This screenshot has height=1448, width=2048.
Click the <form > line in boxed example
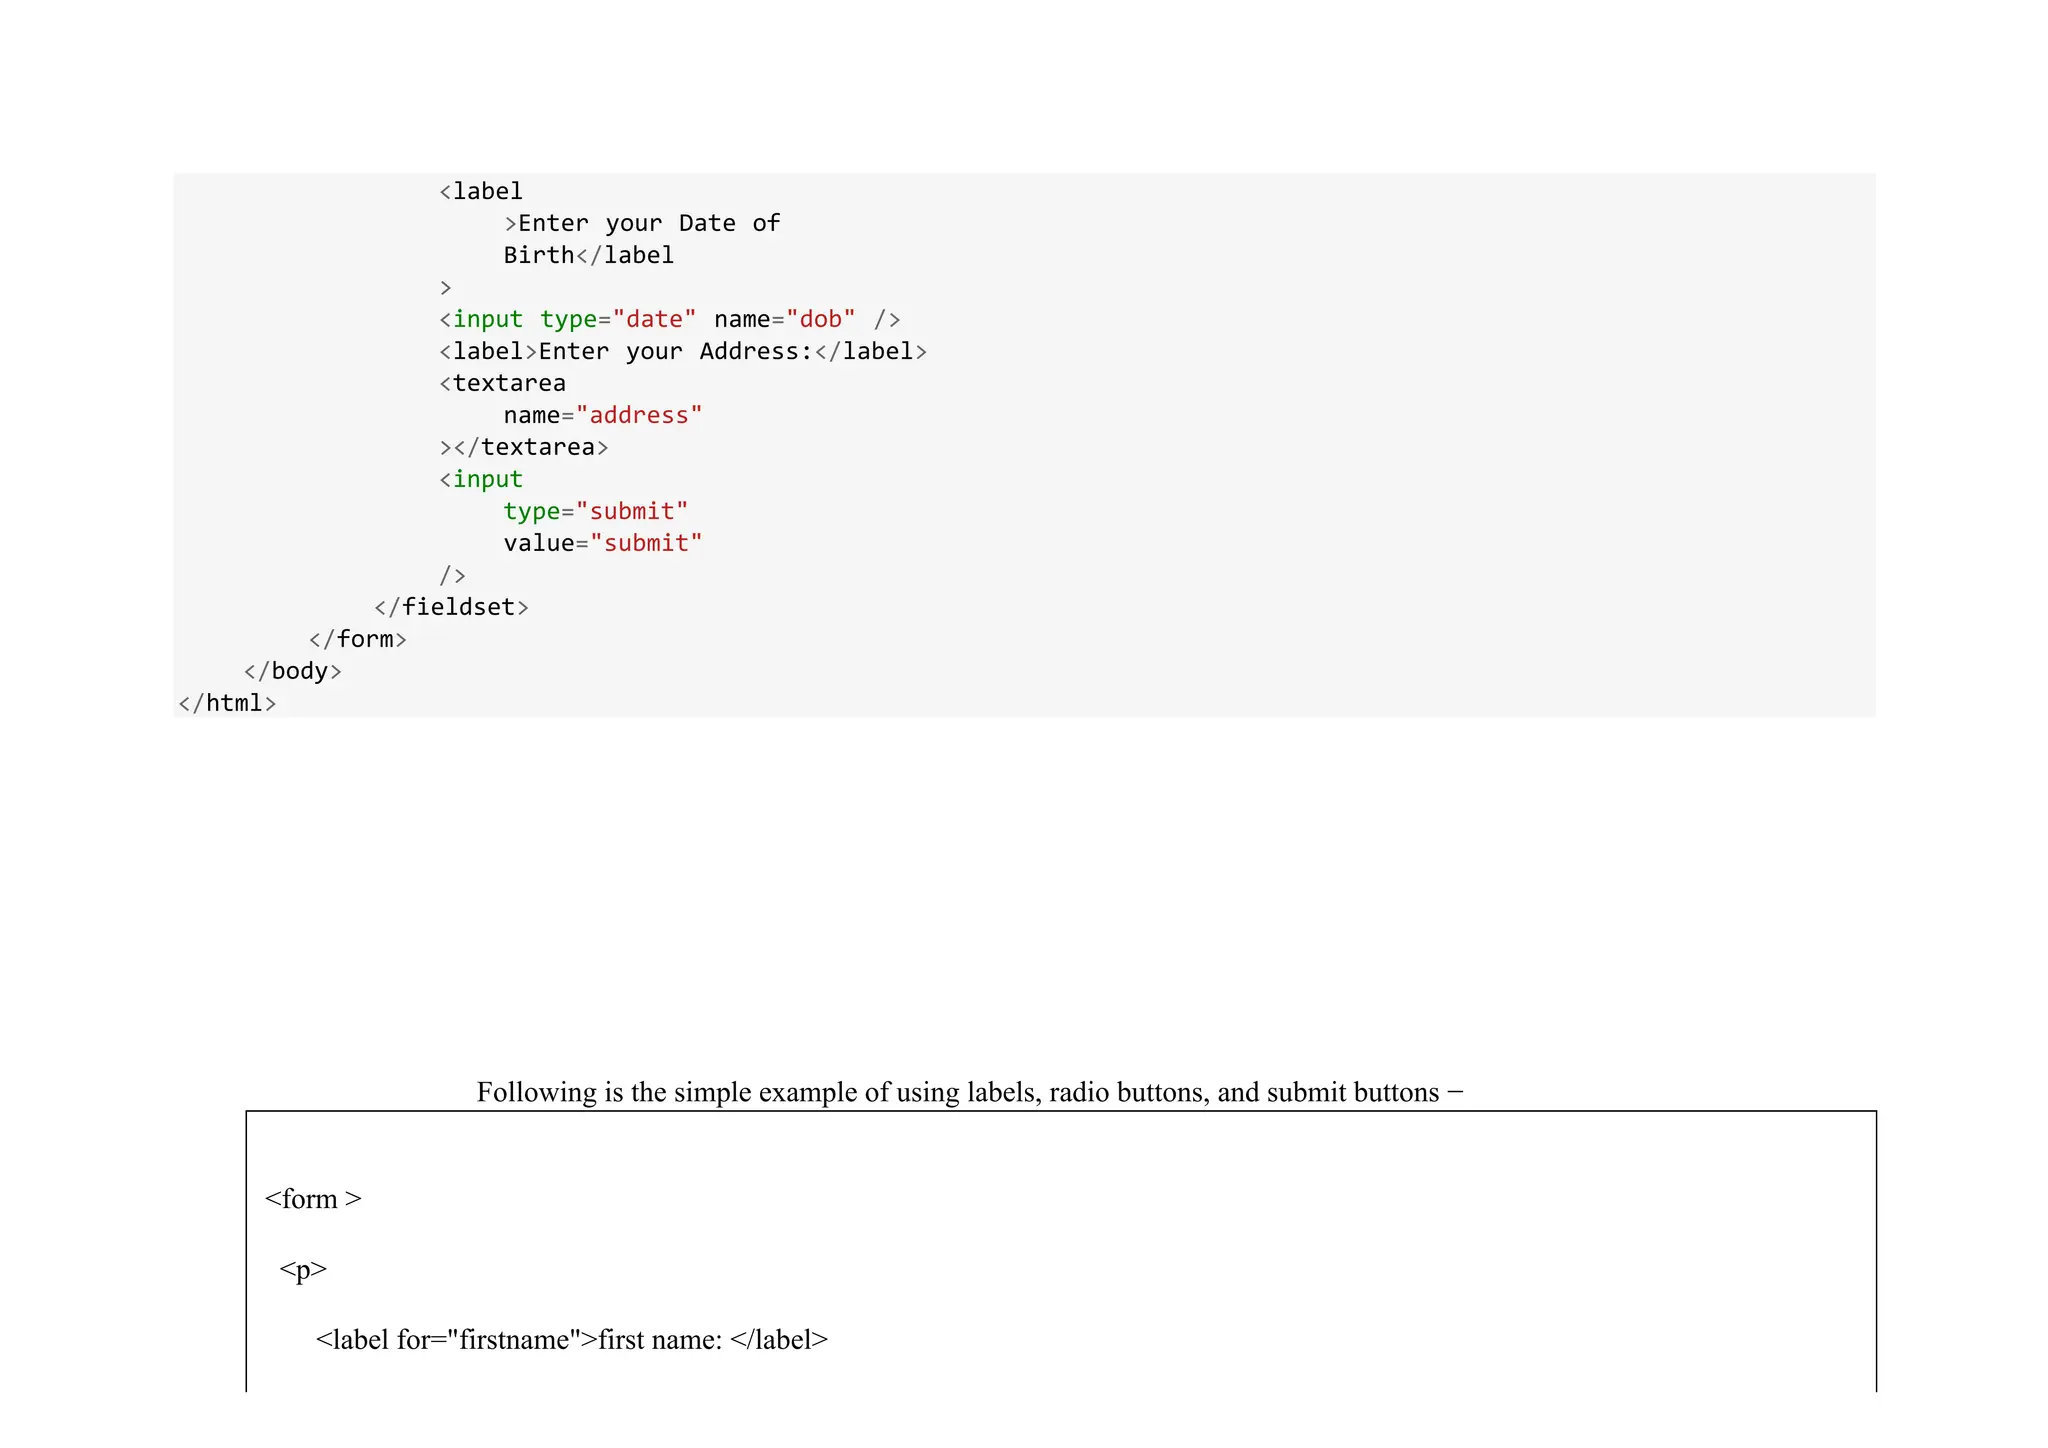(x=313, y=1199)
